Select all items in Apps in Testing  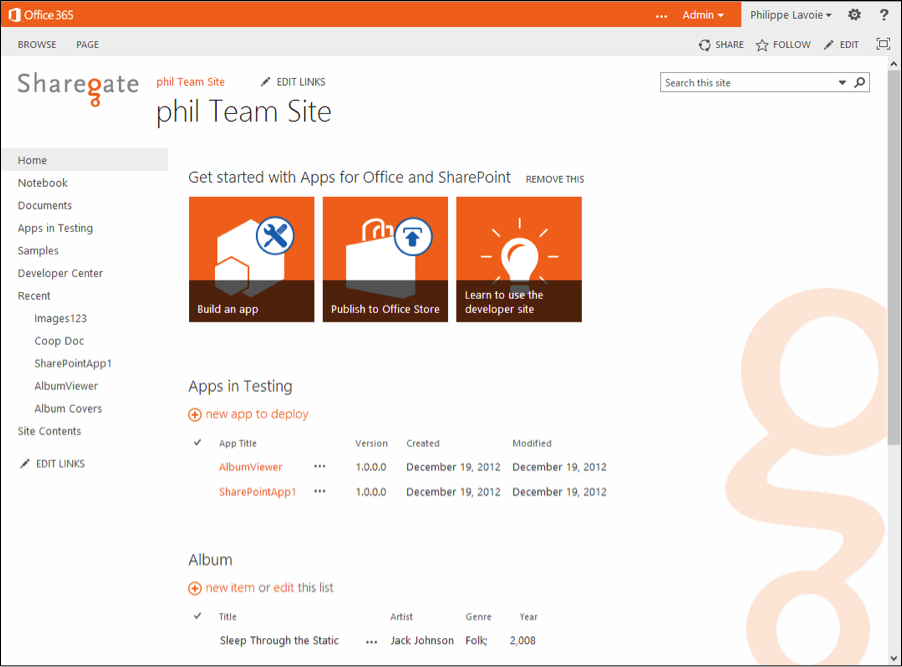pyautogui.click(x=197, y=443)
